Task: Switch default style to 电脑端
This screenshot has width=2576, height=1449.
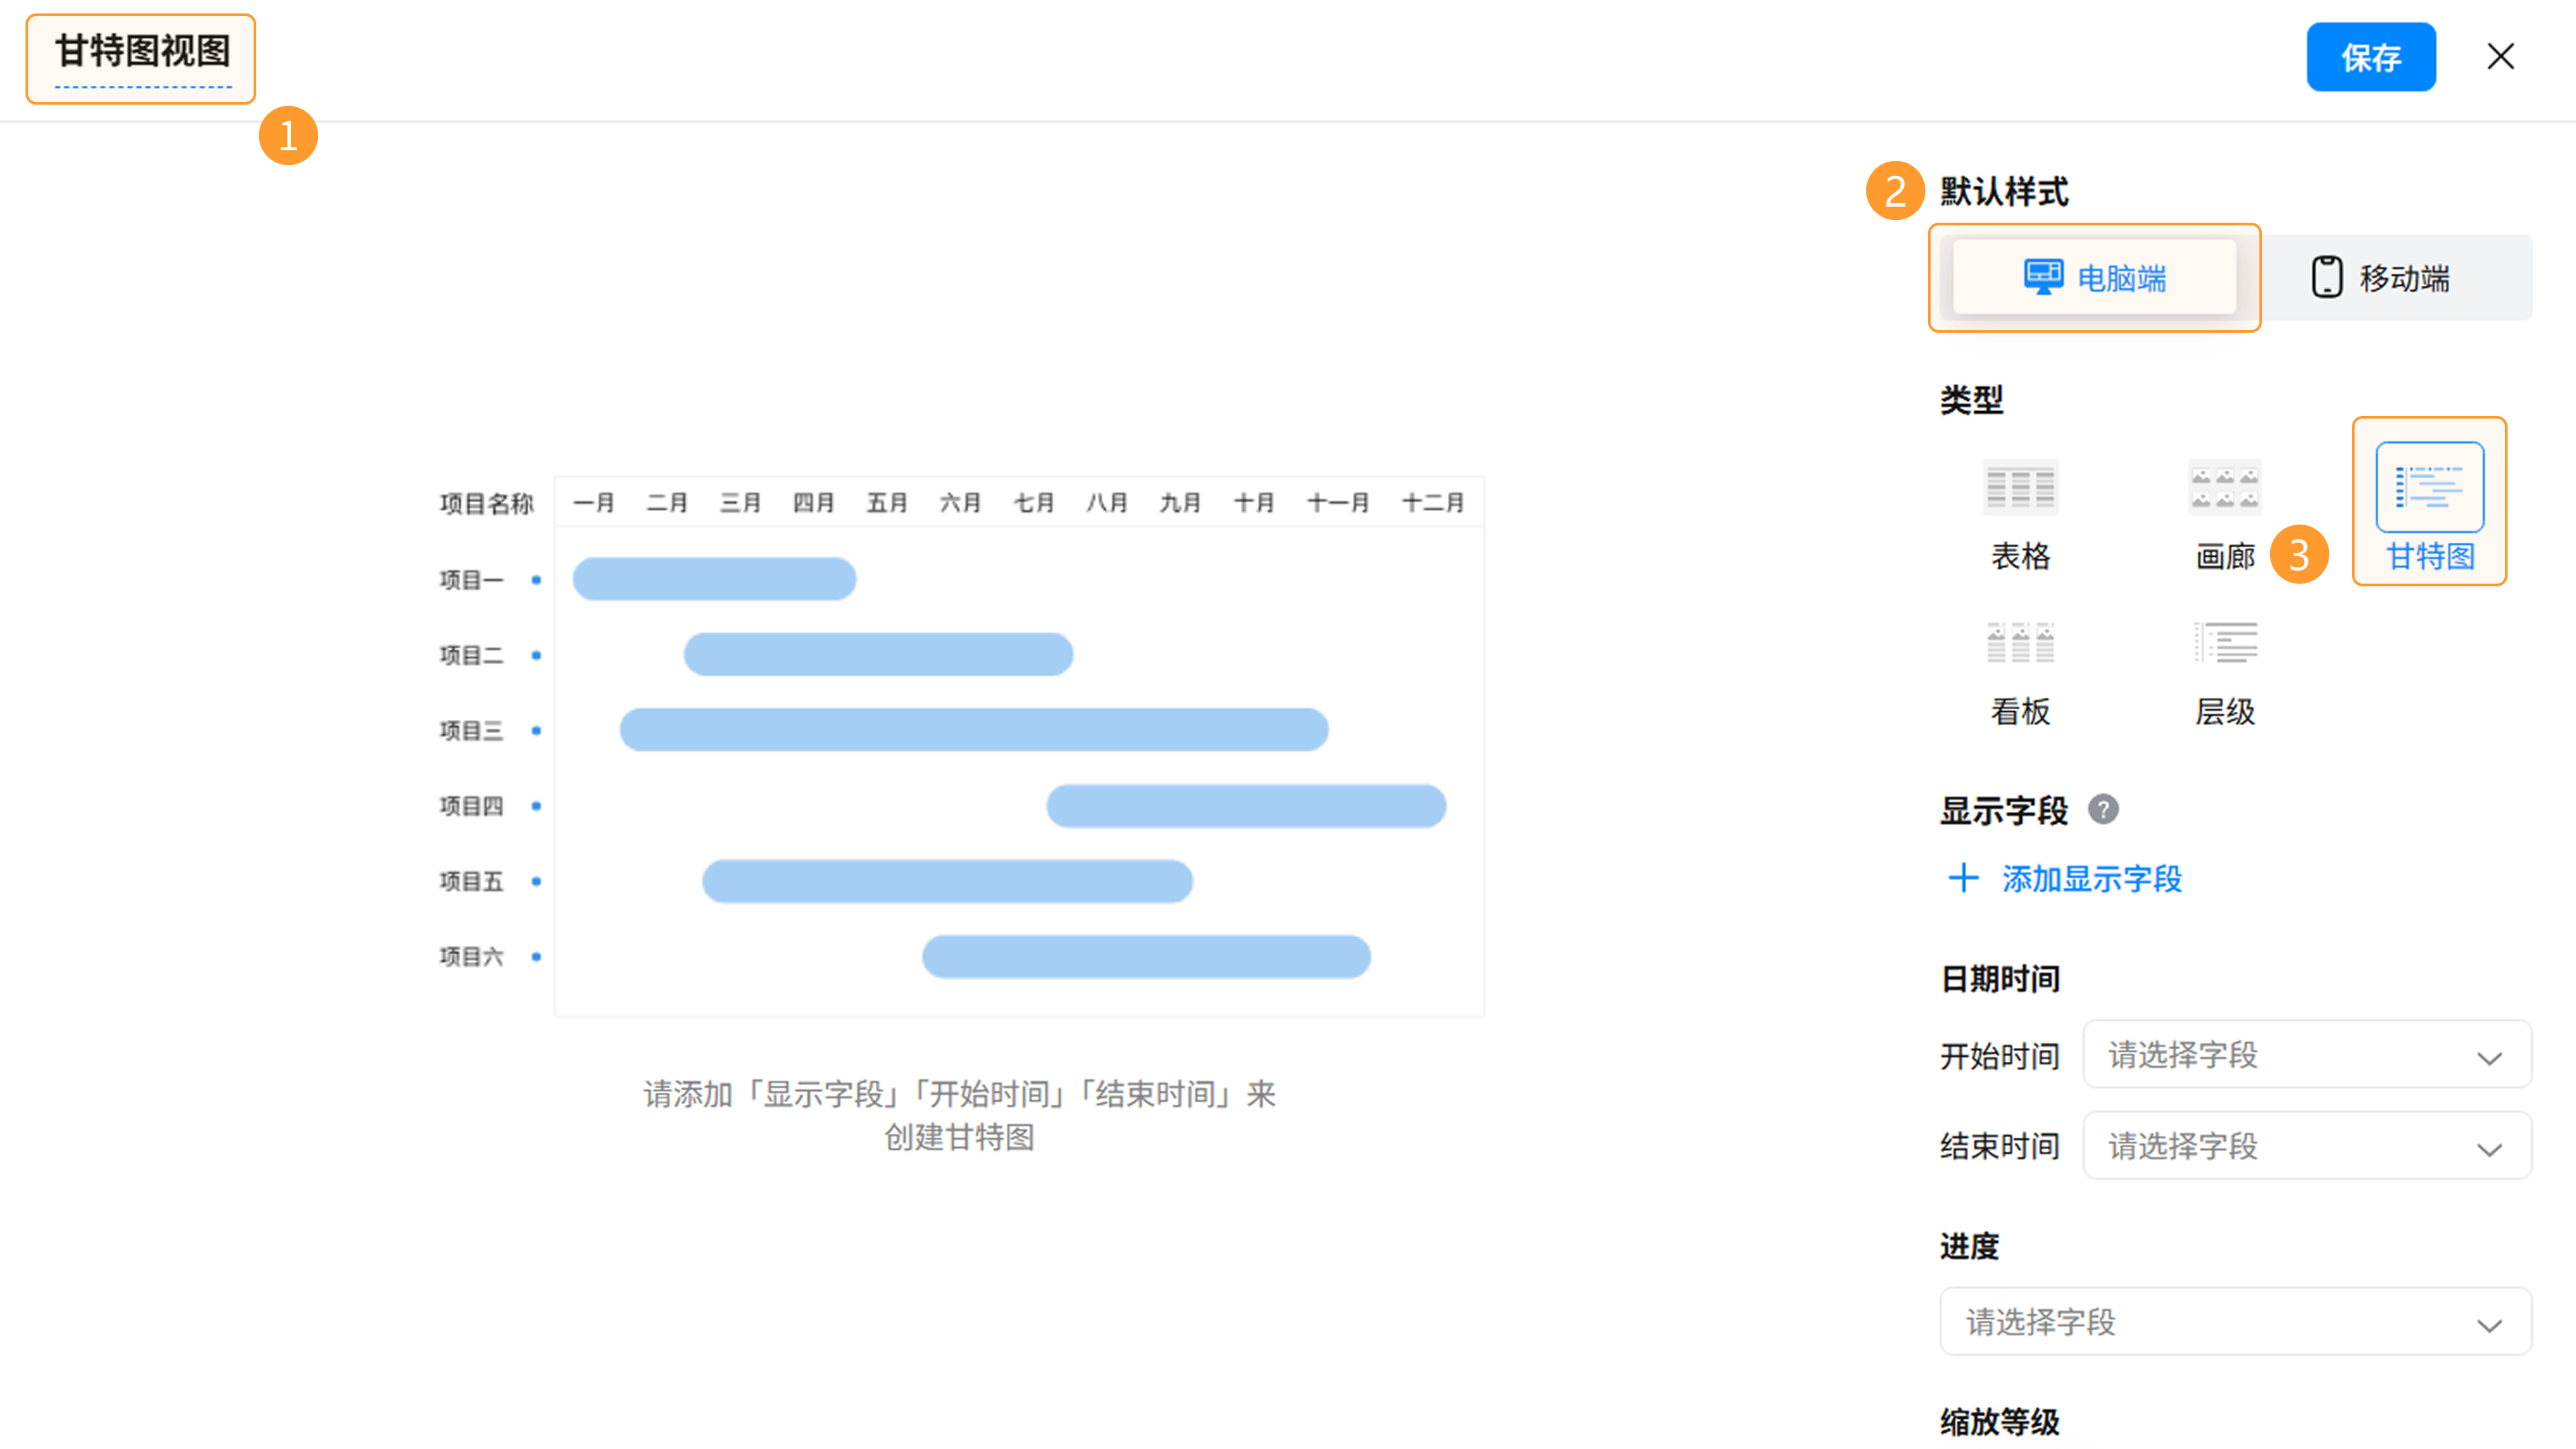Action: click(2094, 278)
